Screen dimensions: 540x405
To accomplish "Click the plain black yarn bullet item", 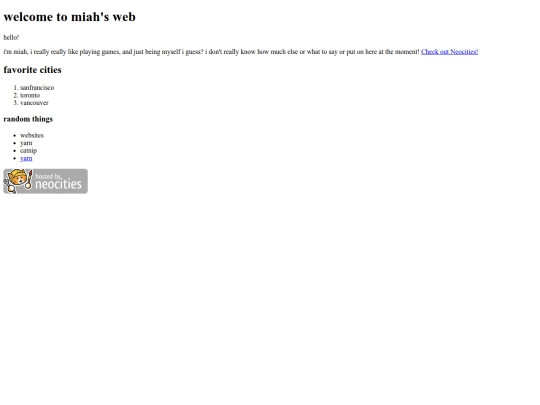I will click(26, 143).
